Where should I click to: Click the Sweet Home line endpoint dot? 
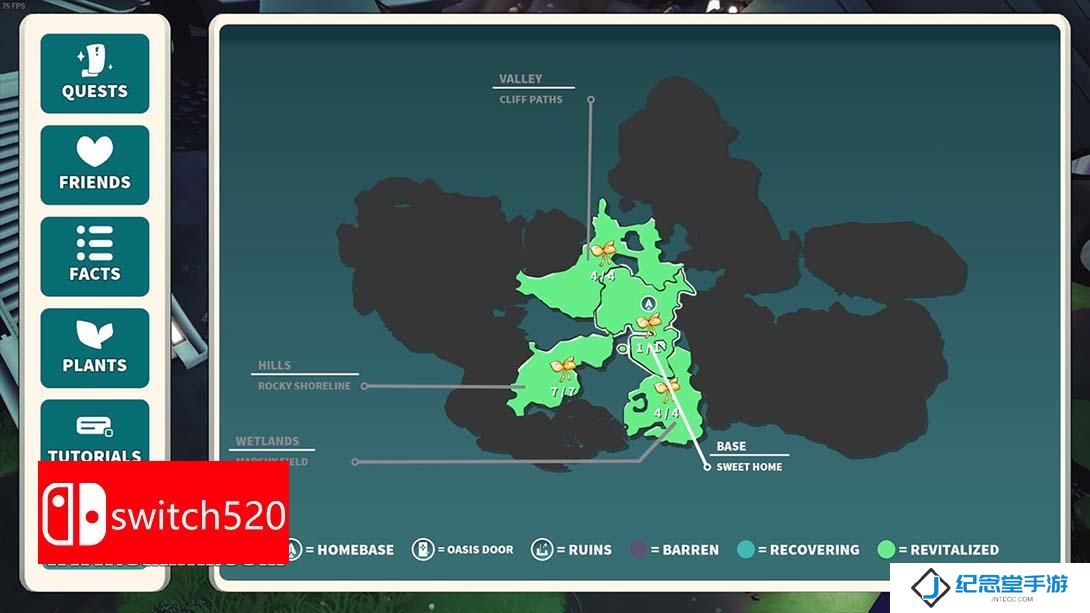tap(707, 467)
